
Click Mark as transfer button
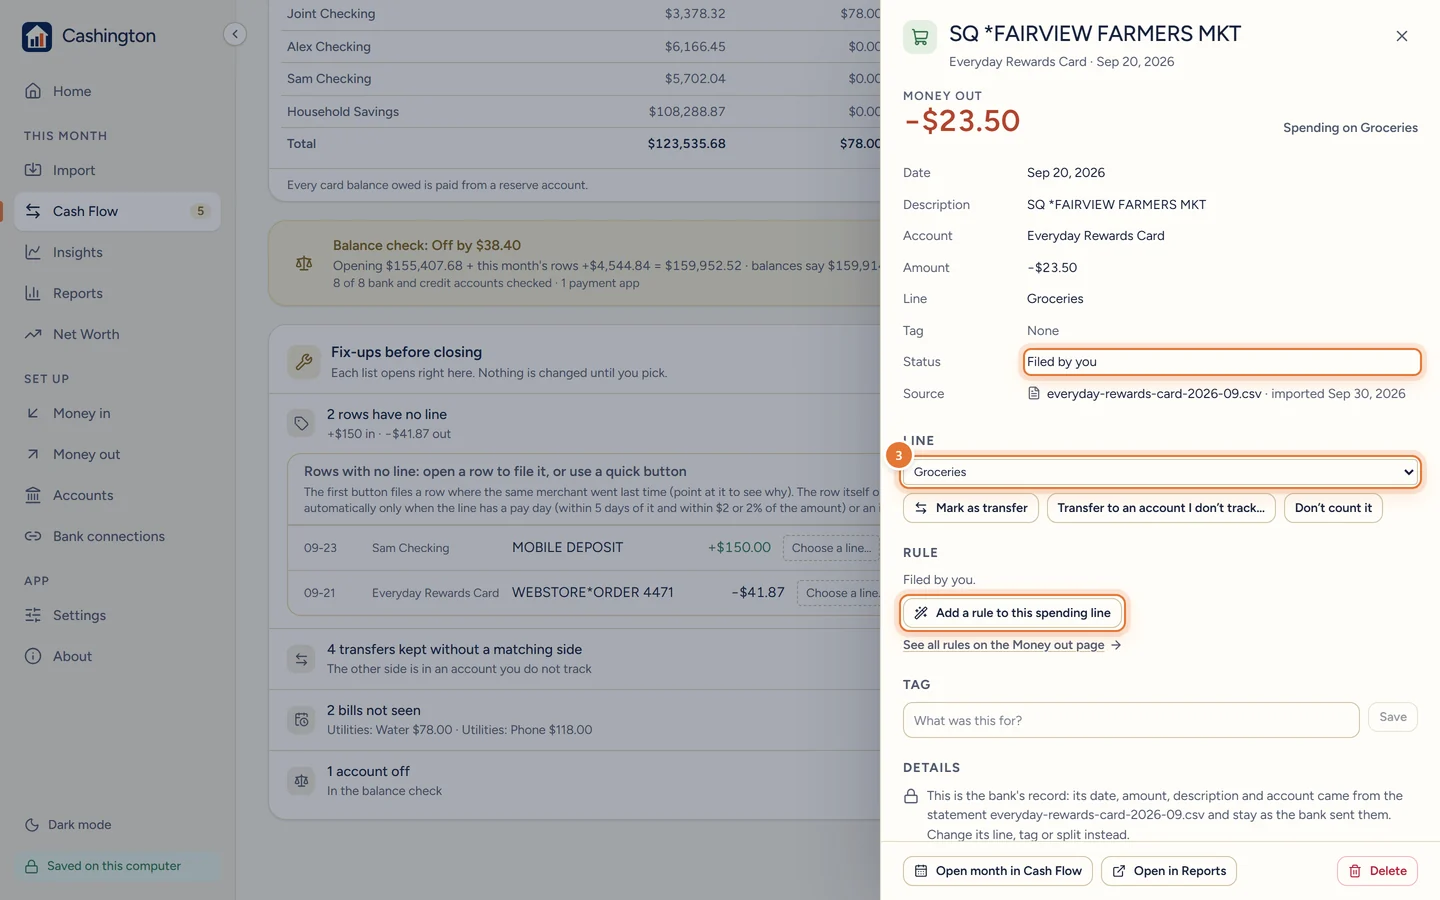click(971, 508)
